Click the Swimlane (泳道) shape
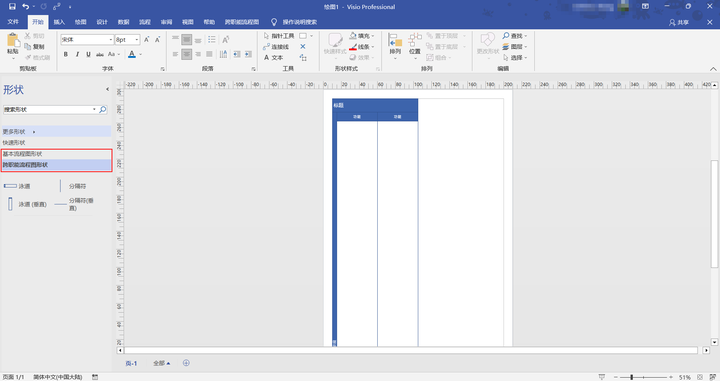This screenshot has height=381, width=720. point(18,186)
